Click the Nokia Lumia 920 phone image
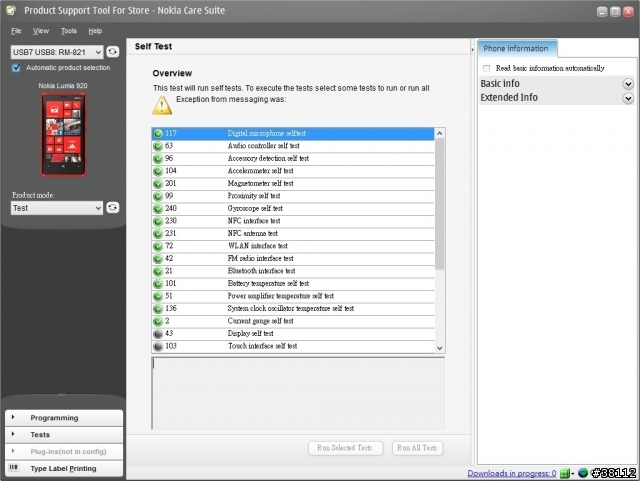The height and width of the screenshot is (481, 640). [63, 134]
